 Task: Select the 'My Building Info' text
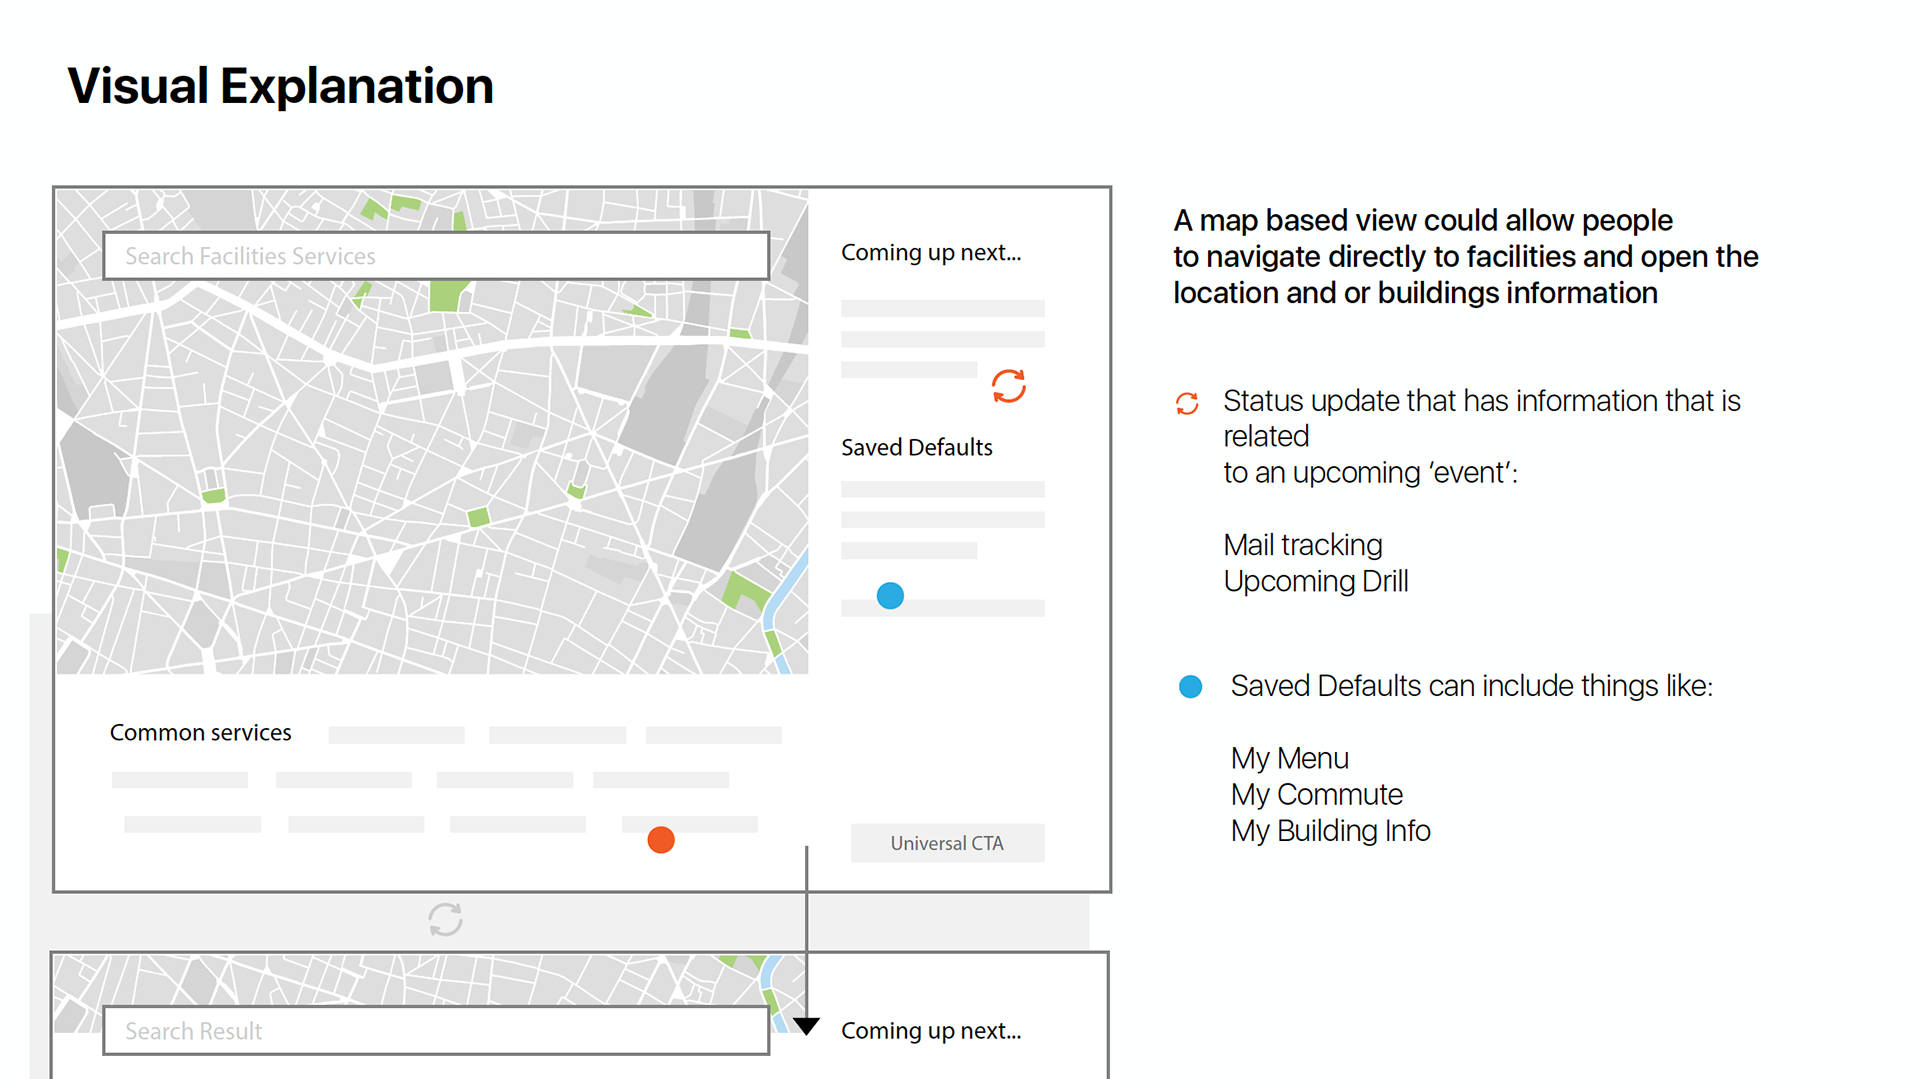pos(1331,831)
